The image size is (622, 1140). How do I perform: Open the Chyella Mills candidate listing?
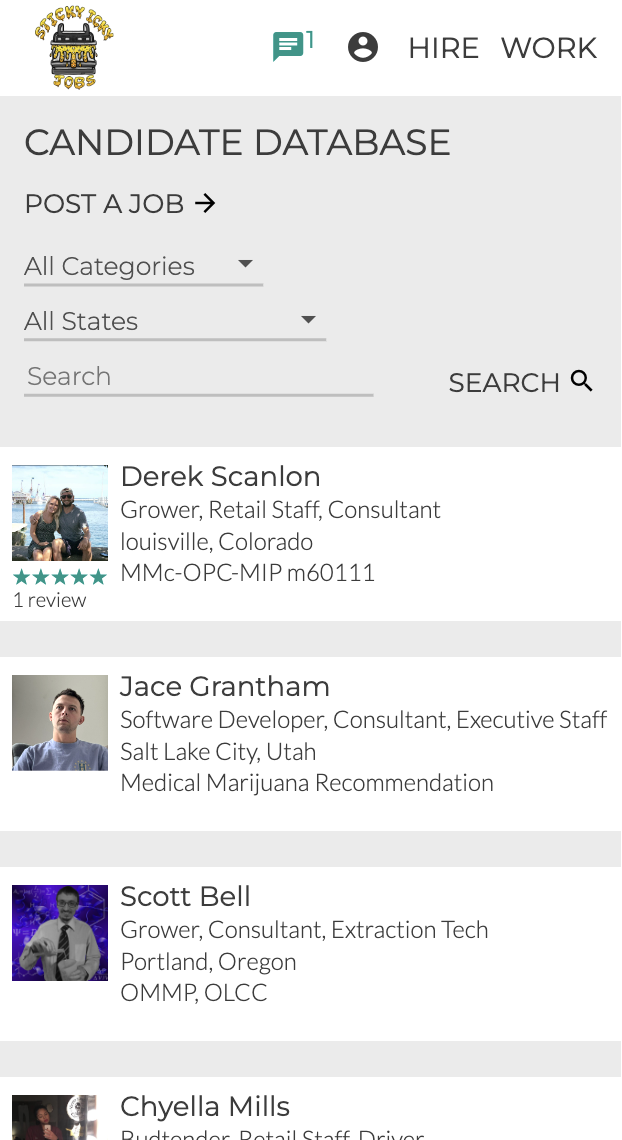click(205, 1107)
